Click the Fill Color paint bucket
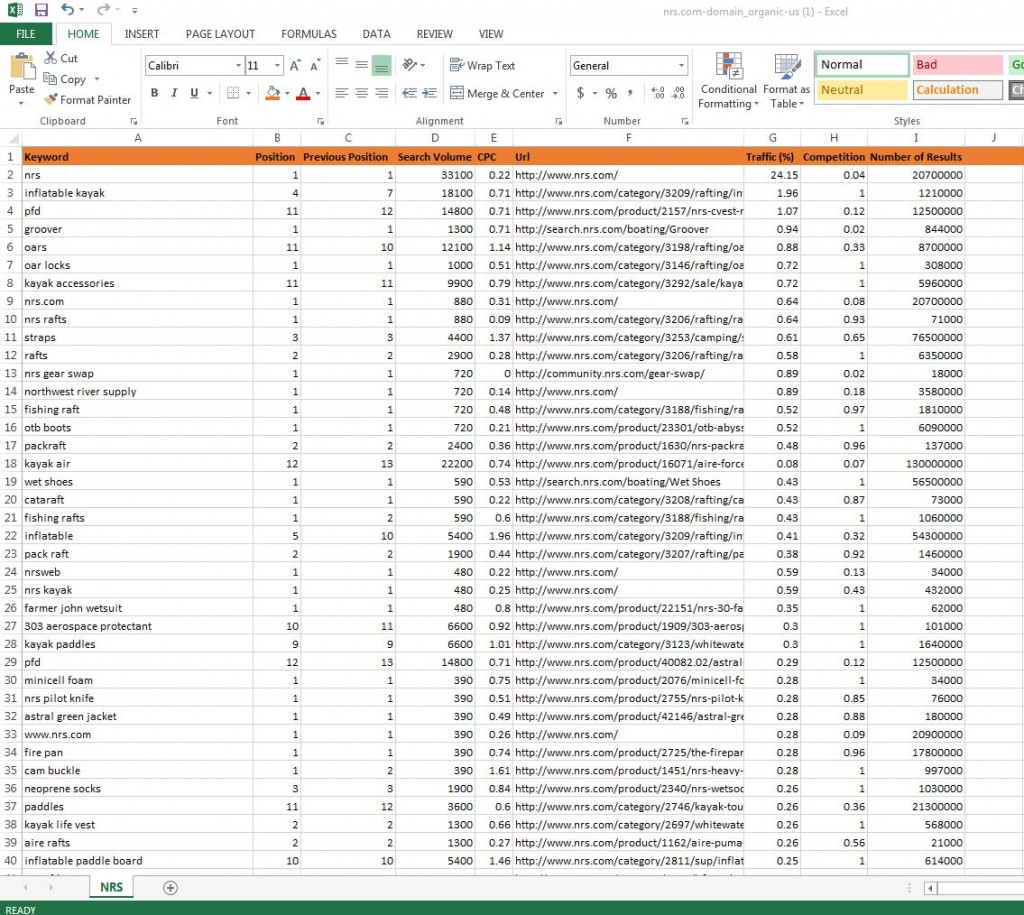This screenshot has width=1024, height=915. click(272, 94)
